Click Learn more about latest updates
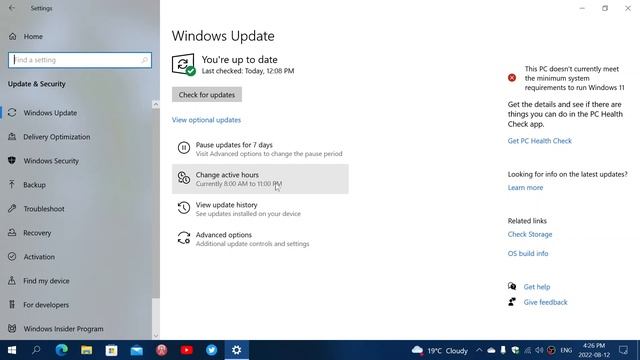 coord(525,188)
